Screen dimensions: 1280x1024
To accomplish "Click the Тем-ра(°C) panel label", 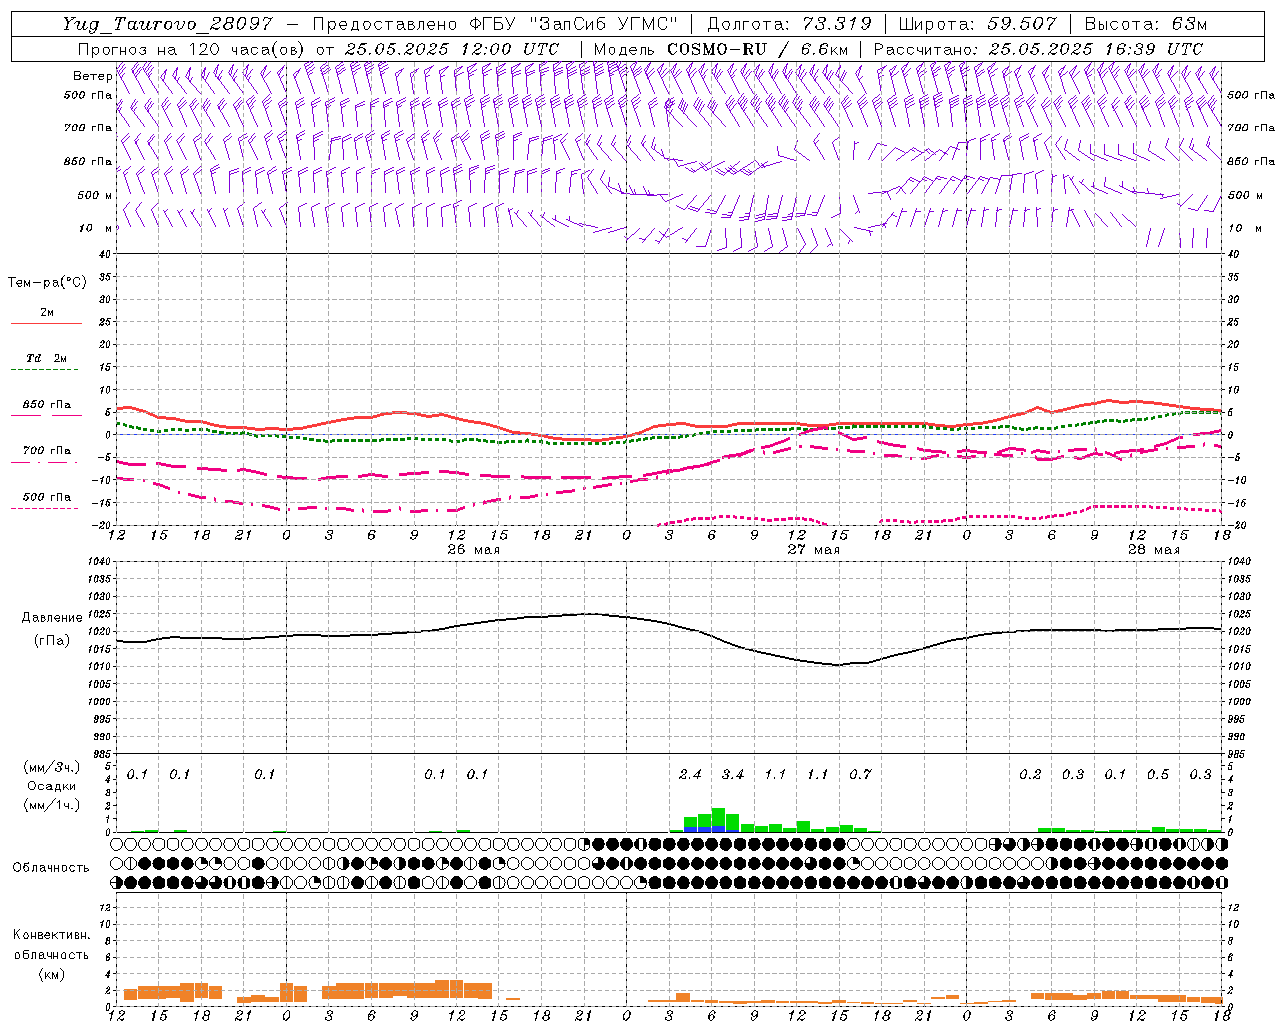I will tap(47, 283).
